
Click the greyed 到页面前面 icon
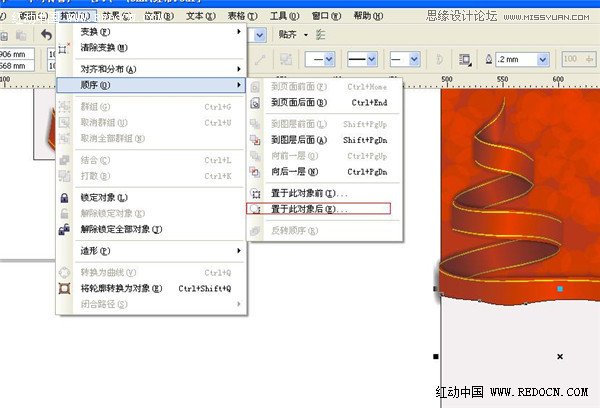(255, 87)
